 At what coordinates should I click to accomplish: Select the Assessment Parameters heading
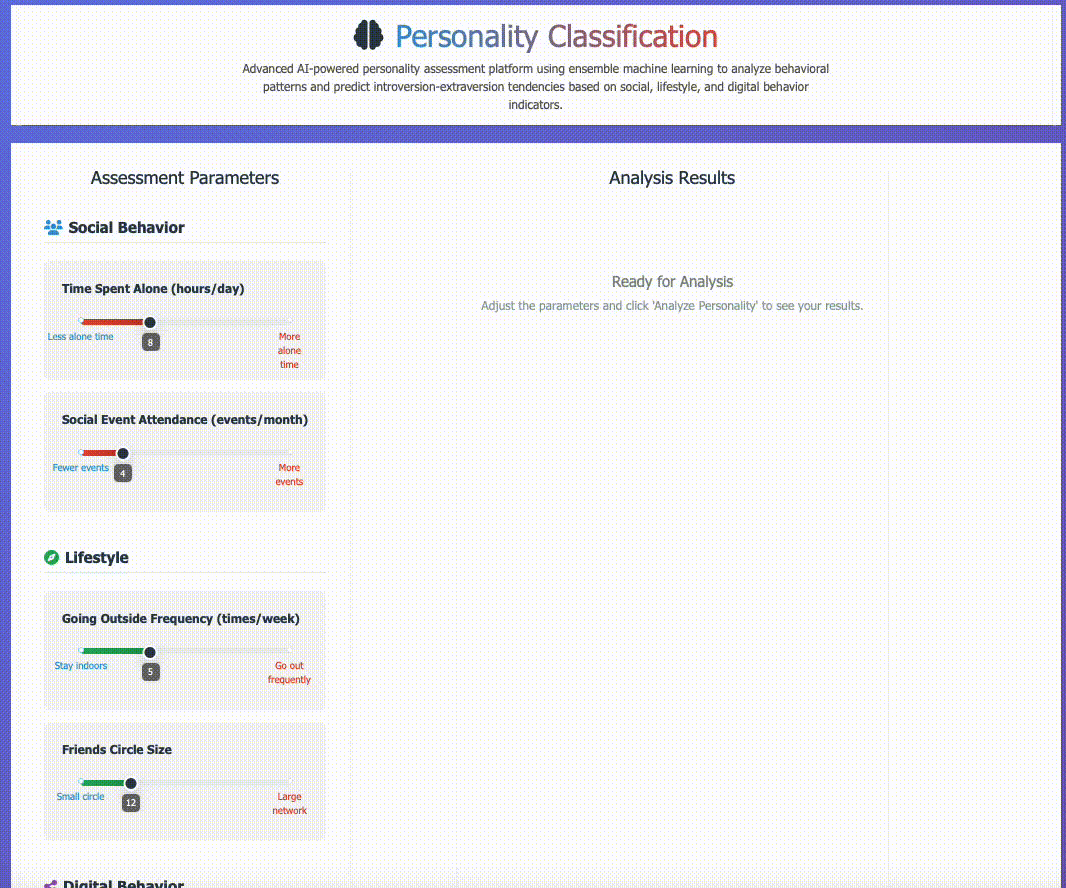point(185,178)
